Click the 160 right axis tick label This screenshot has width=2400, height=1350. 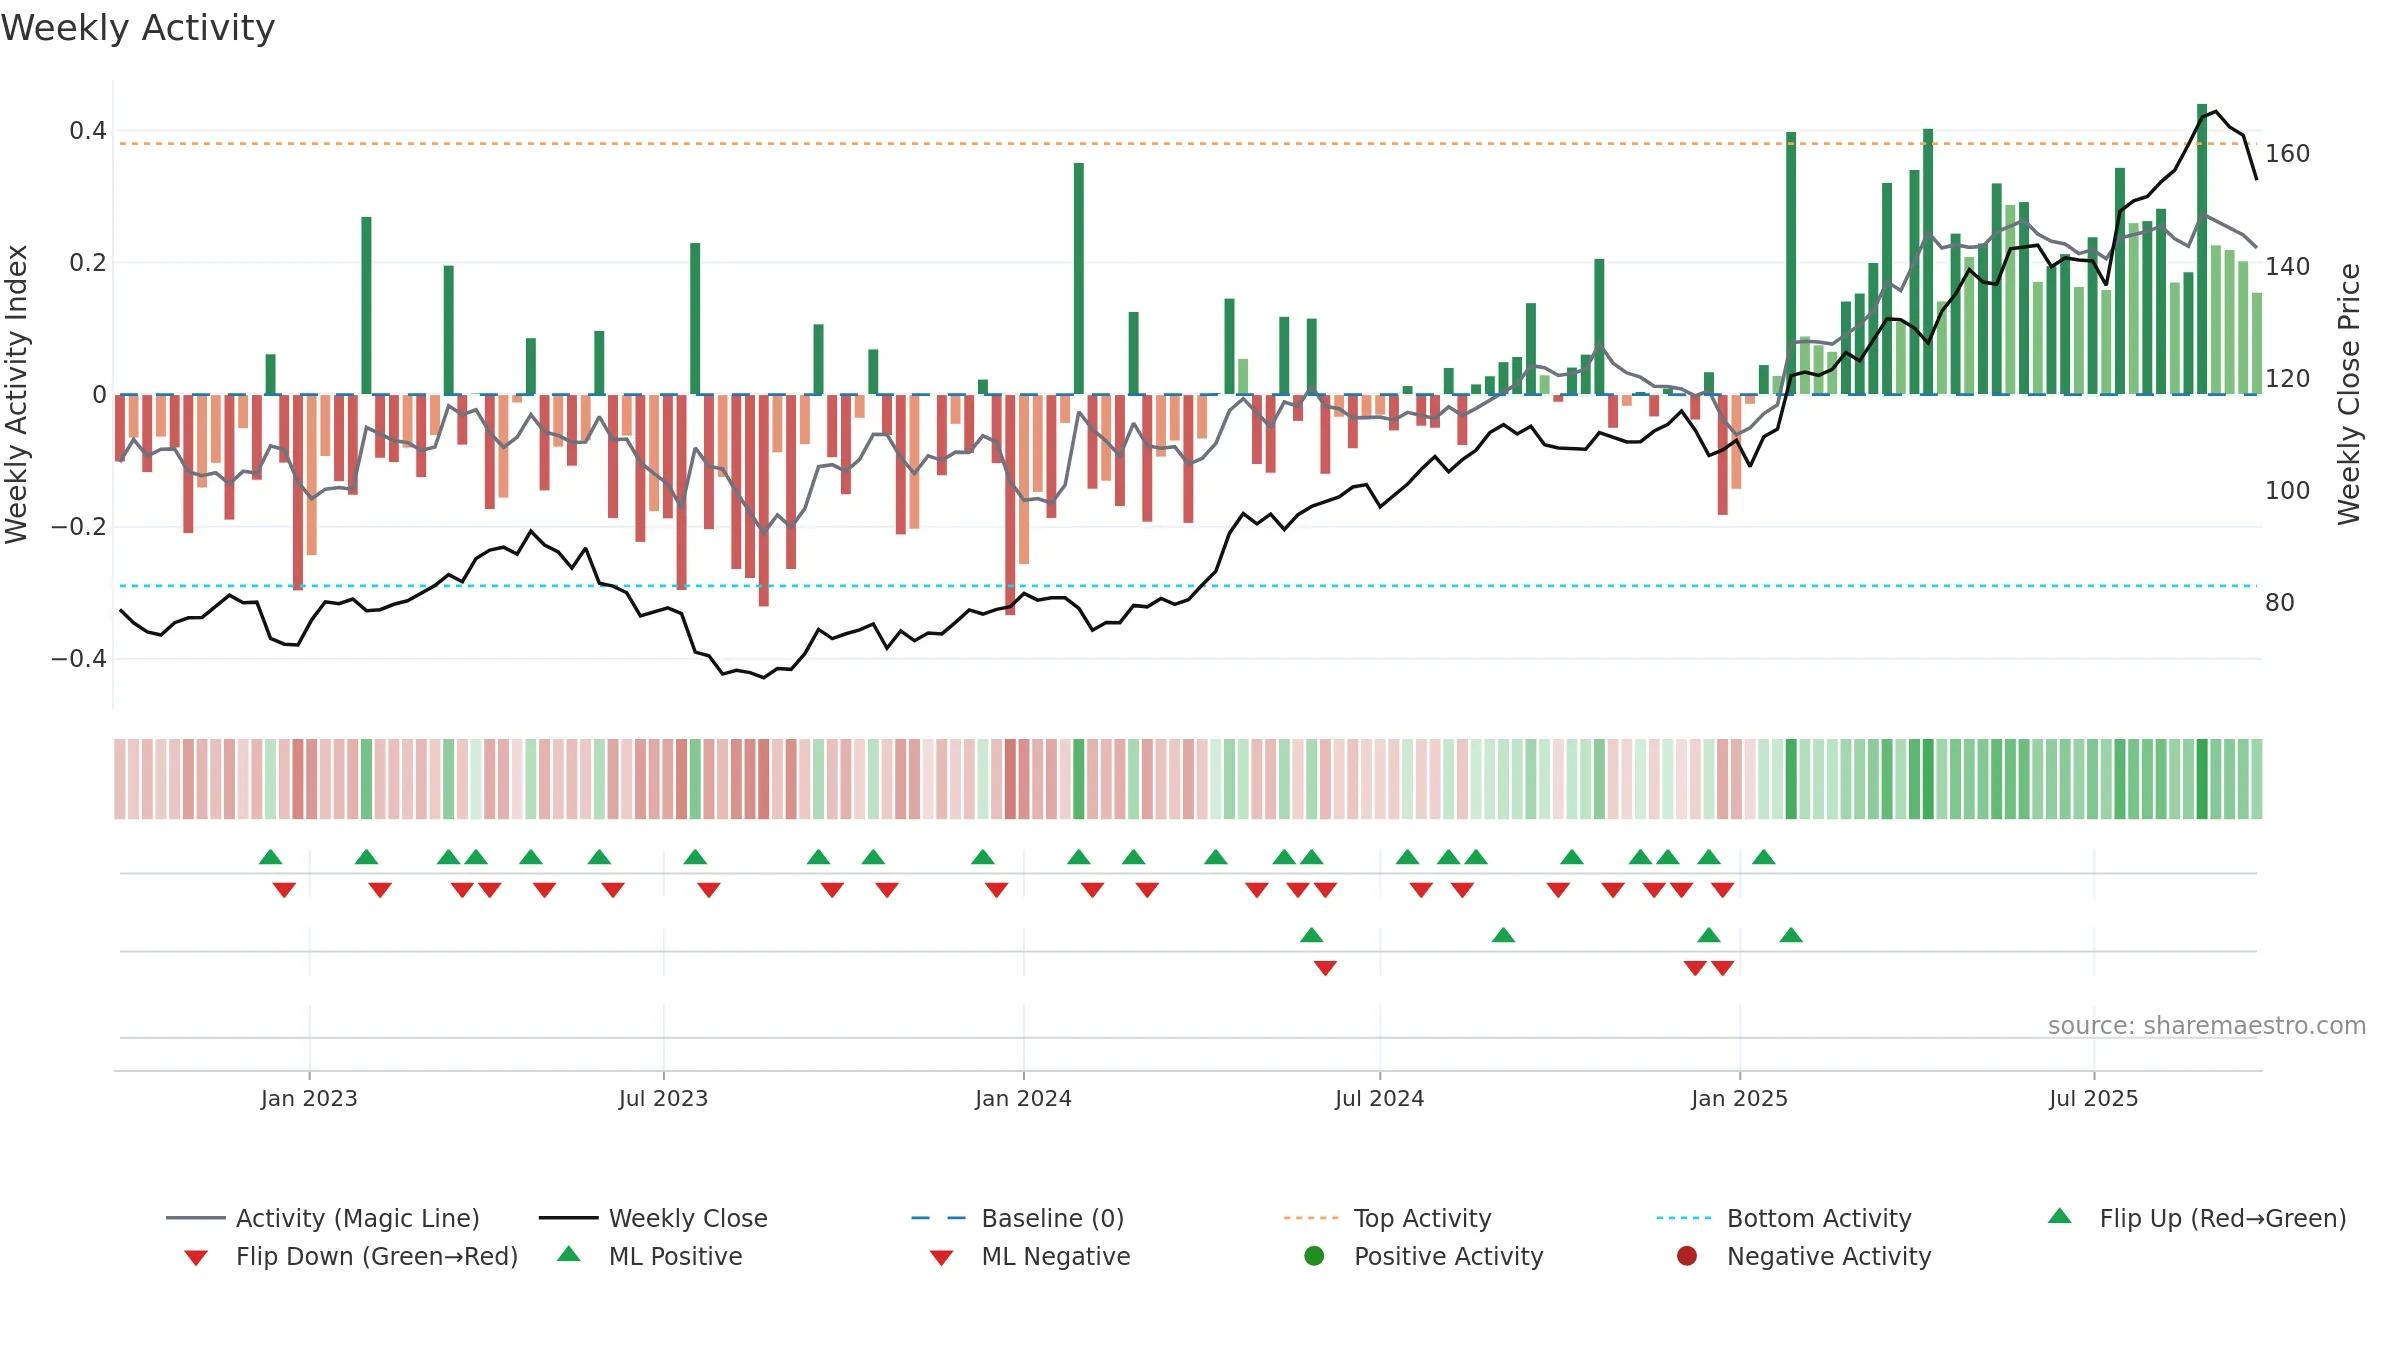click(x=2288, y=154)
